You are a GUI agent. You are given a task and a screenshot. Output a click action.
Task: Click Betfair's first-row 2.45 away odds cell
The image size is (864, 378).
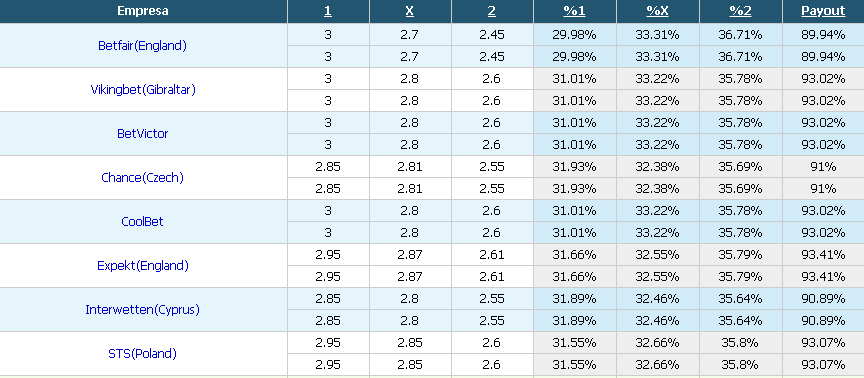pos(492,35)
